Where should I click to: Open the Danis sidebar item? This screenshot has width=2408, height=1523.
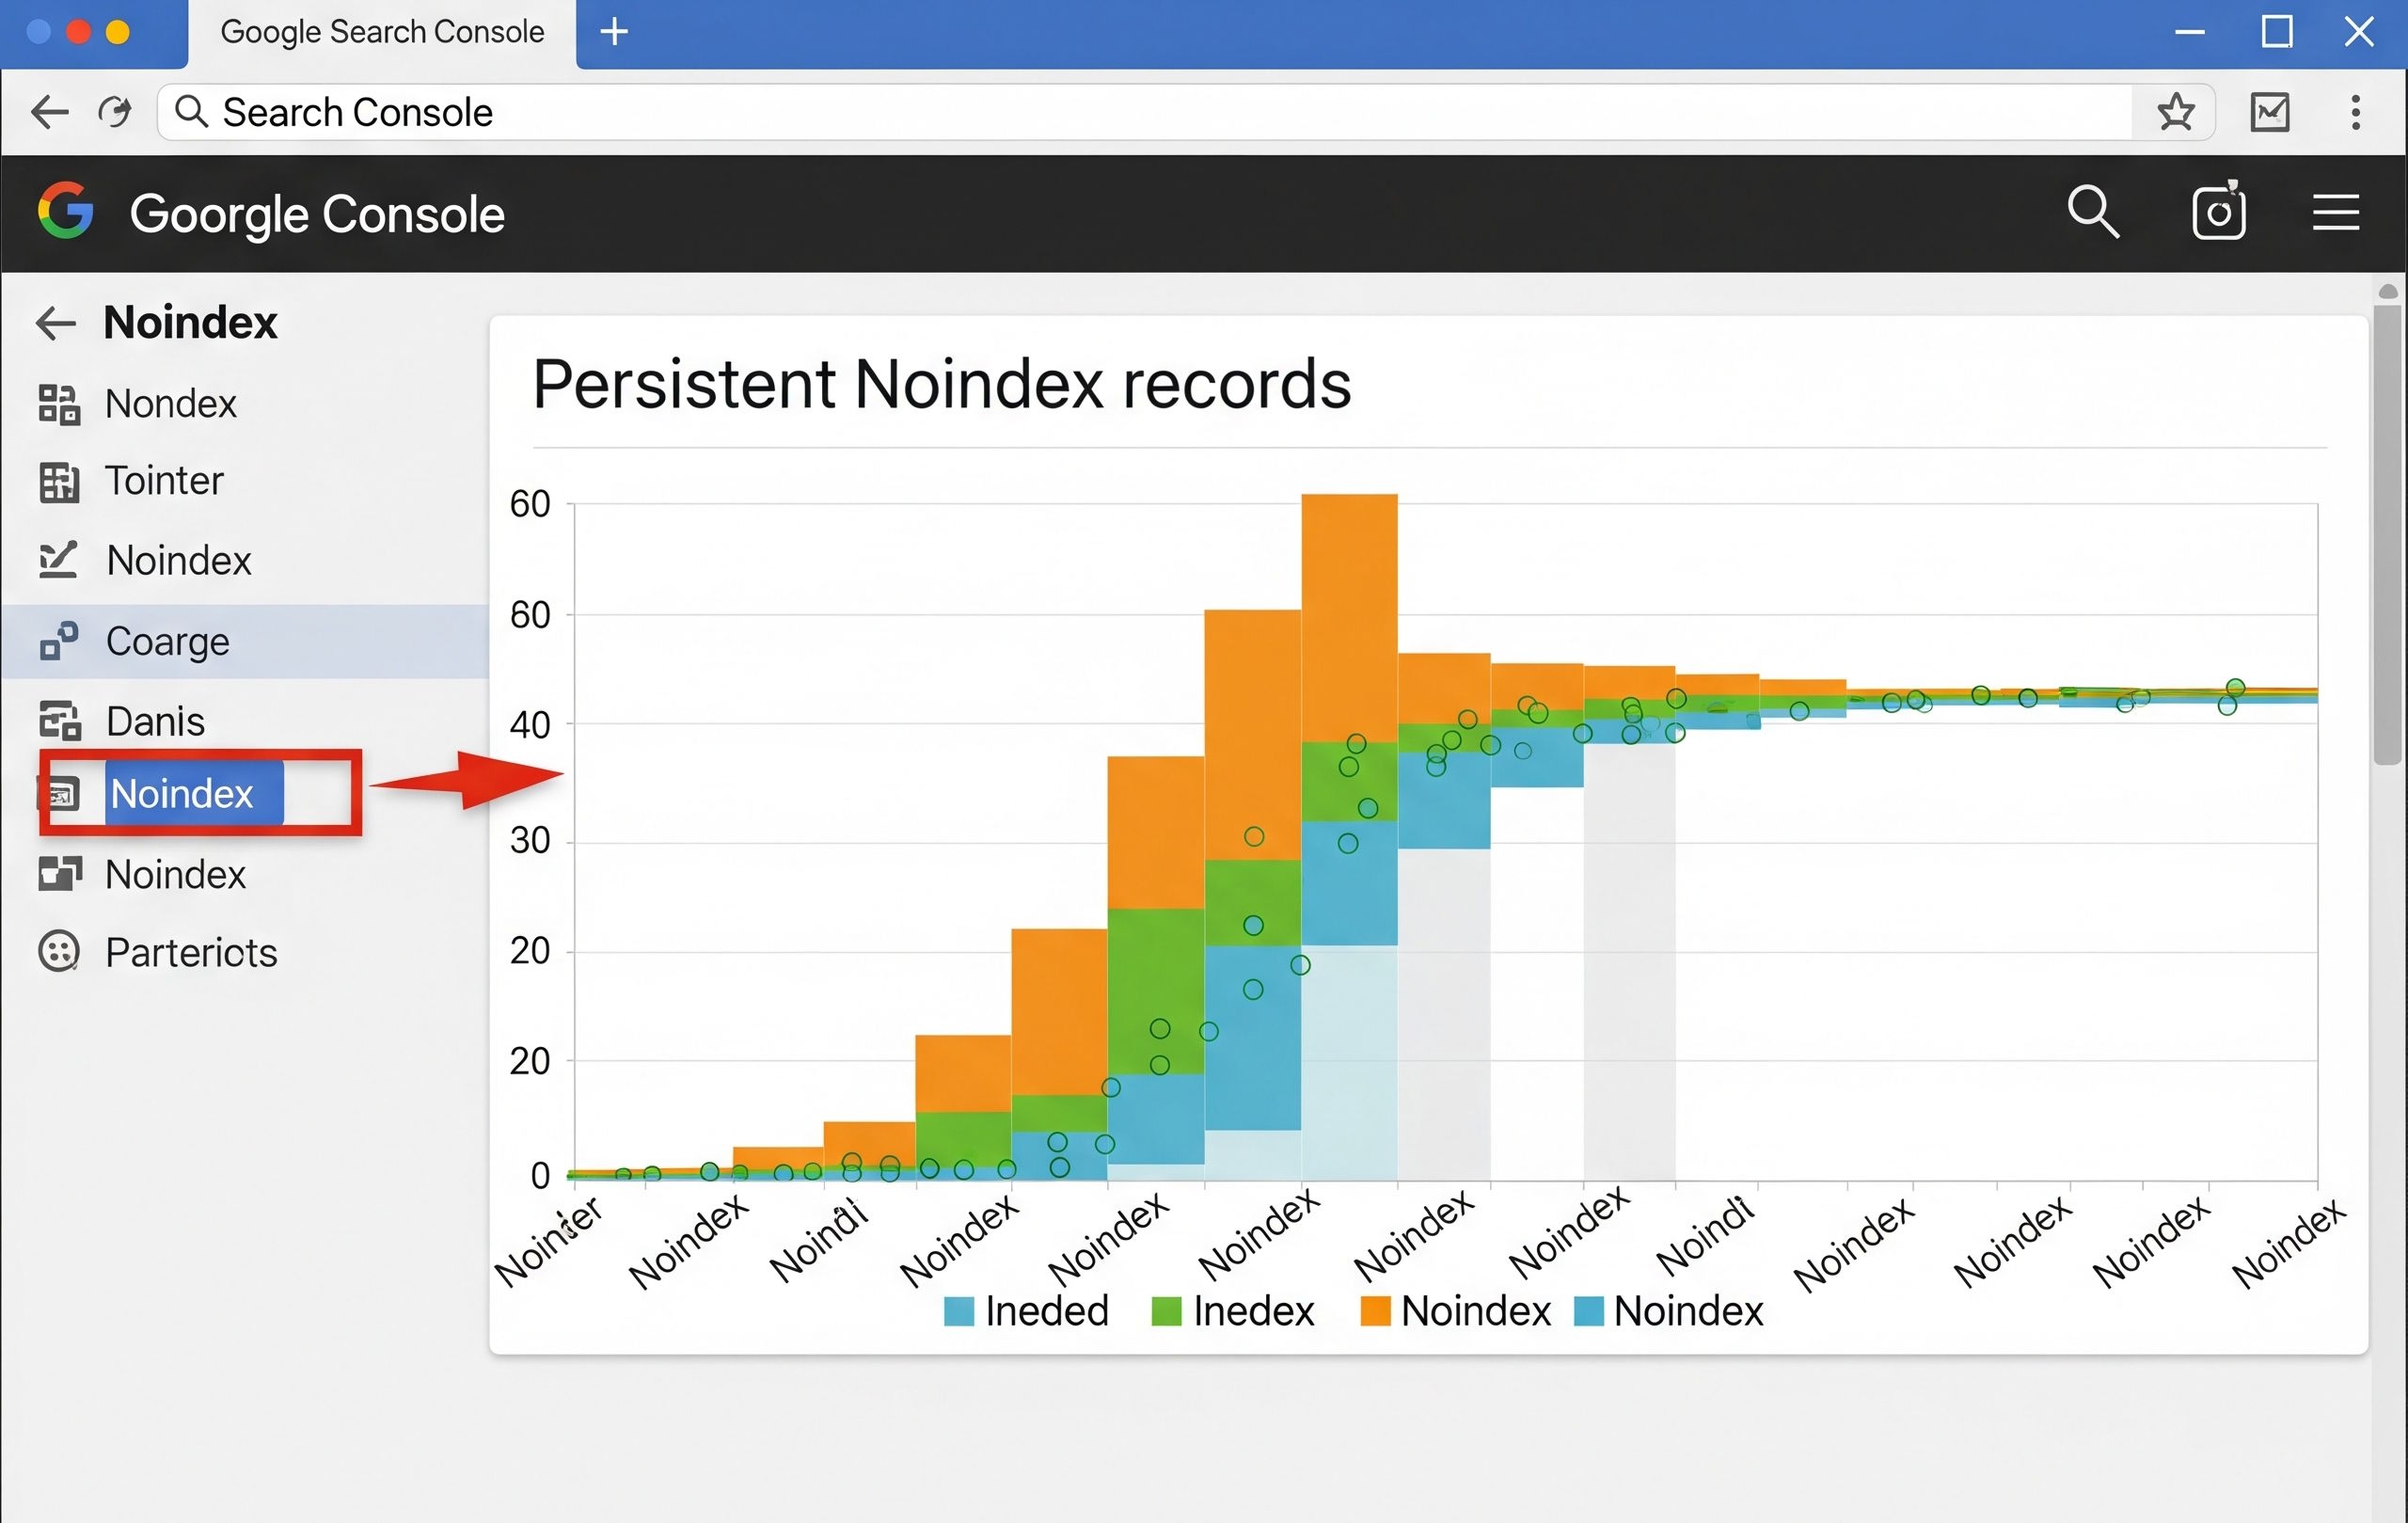(x=155, y=721)
